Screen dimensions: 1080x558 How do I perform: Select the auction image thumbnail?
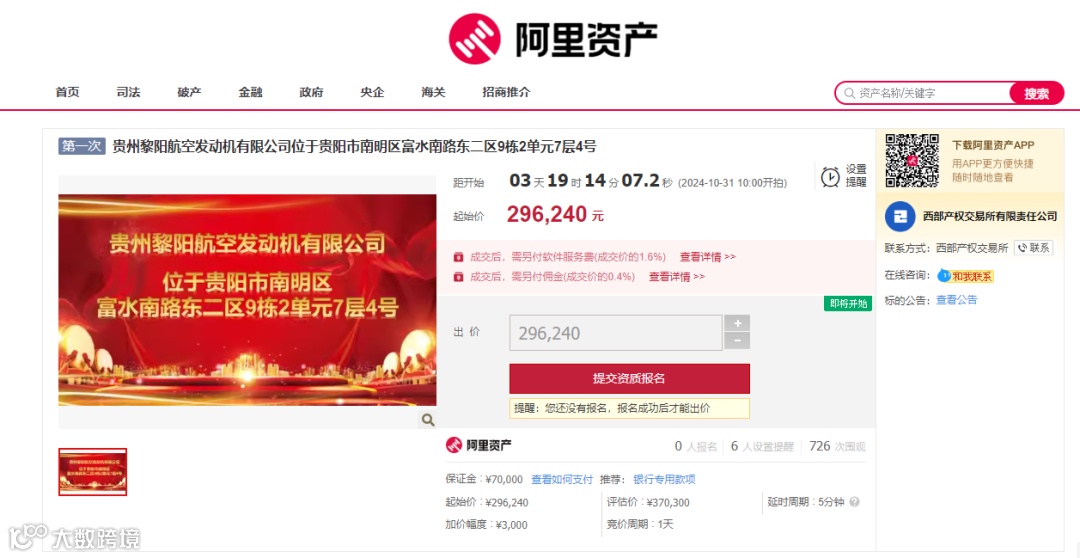point(93,472)
